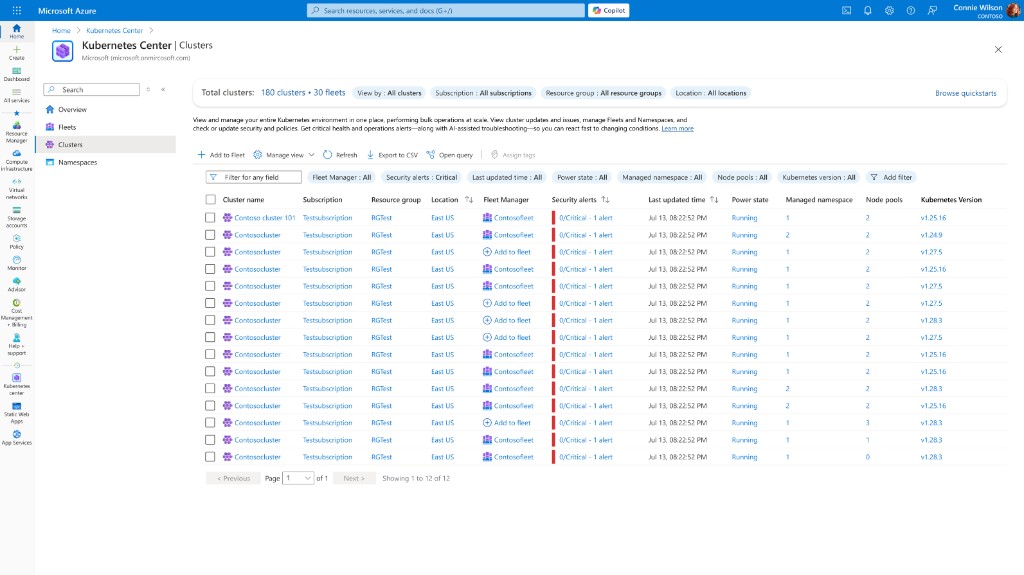This screenshot has width=1024, height=575.
Task: Open the Power state : All filter
Action: (x=582, y=177)
